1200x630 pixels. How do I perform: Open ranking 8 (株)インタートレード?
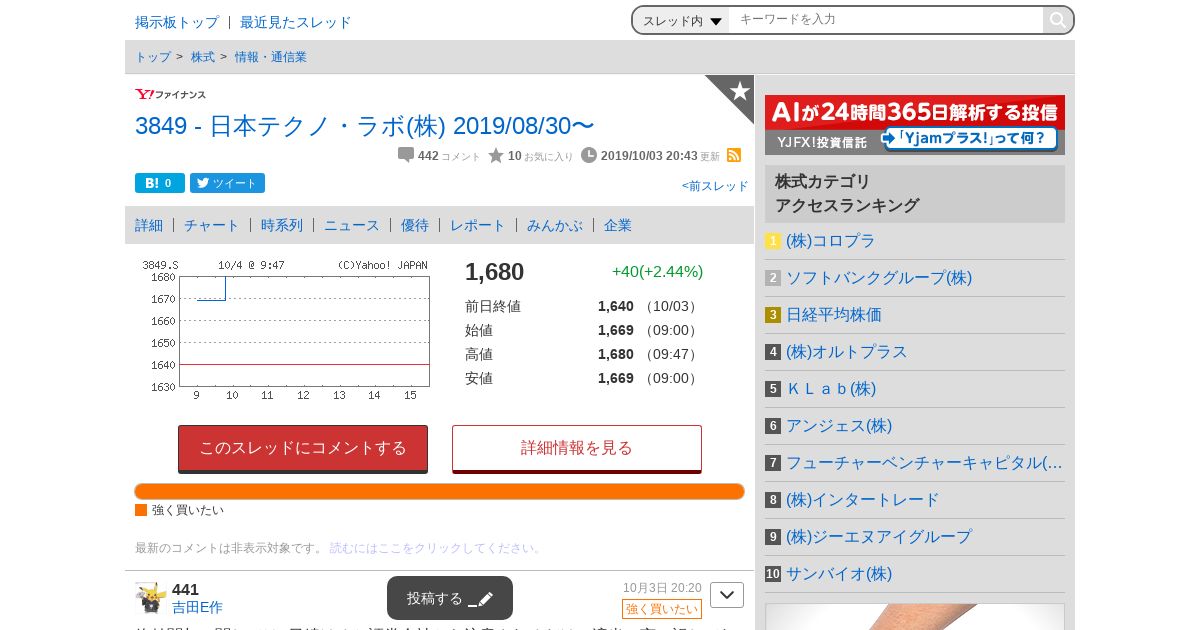click(863, 500)
